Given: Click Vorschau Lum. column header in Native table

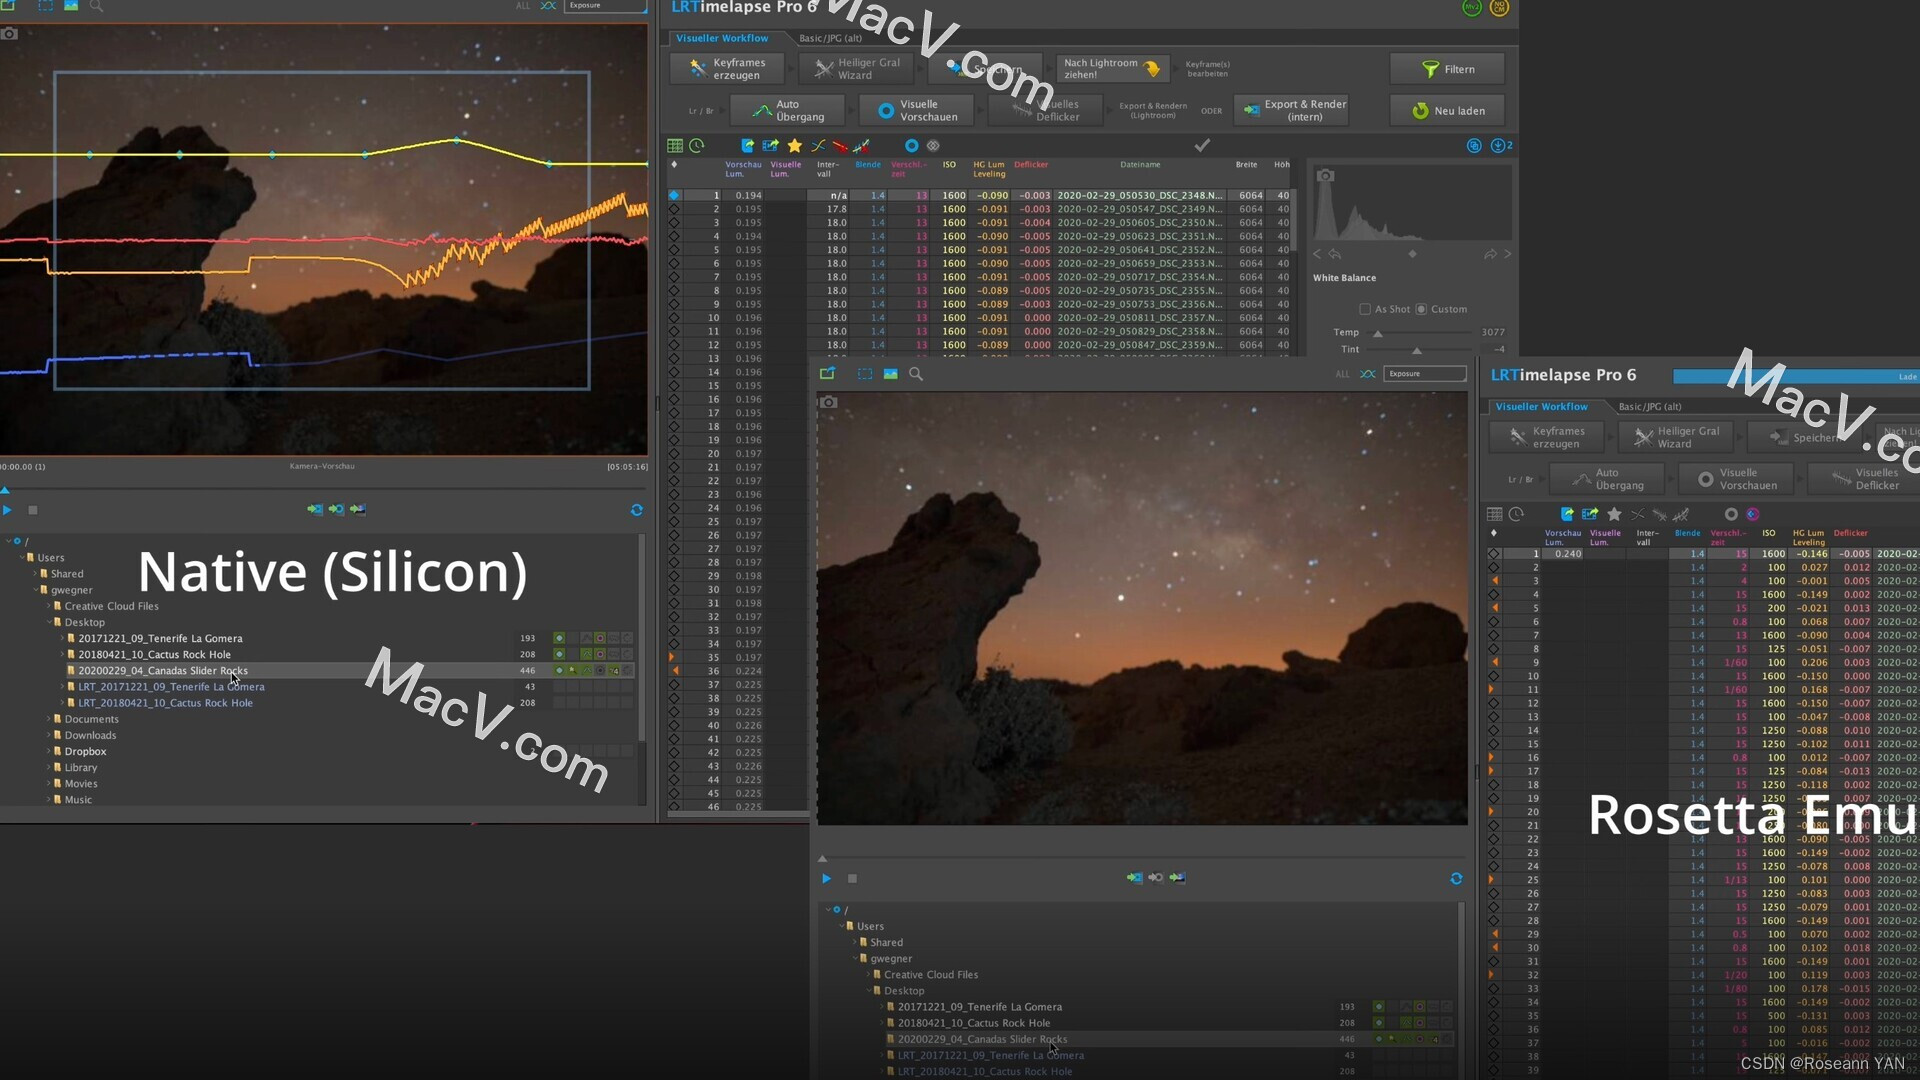Looking at the screenshot, I should pyautogui.click(x=743, y=169).
